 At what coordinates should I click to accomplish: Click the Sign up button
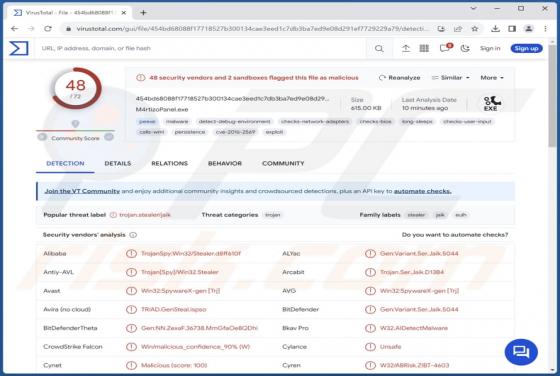coord(526,48)
